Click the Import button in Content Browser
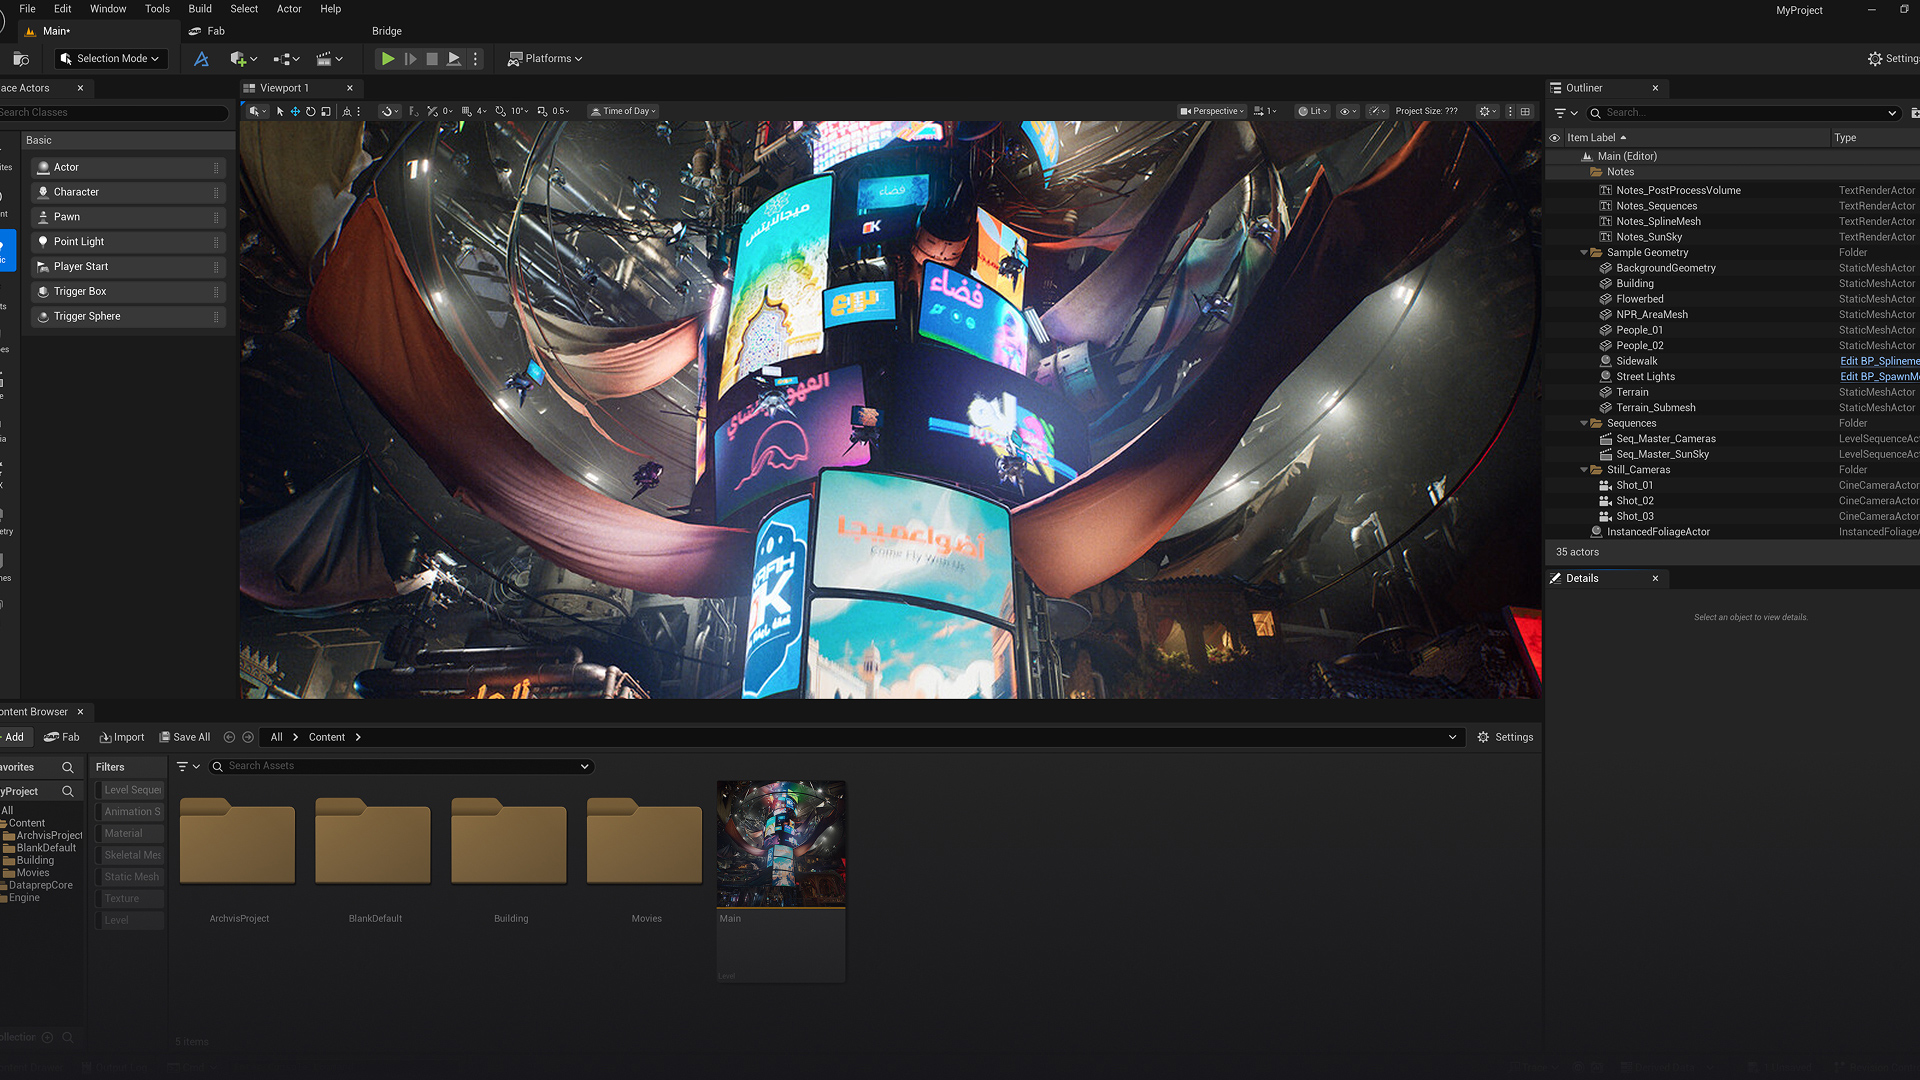1920x1080 pixels. [122, 737]
